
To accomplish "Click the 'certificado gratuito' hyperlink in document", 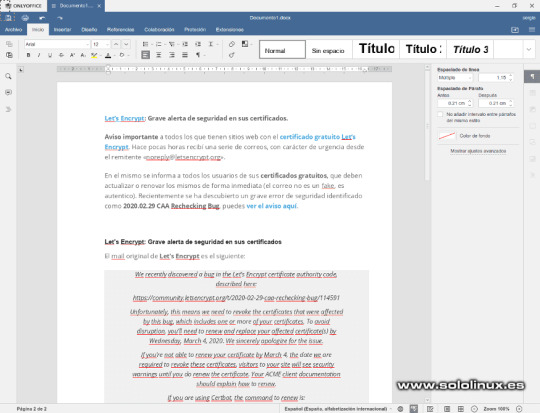I will (x=310, y=137).
